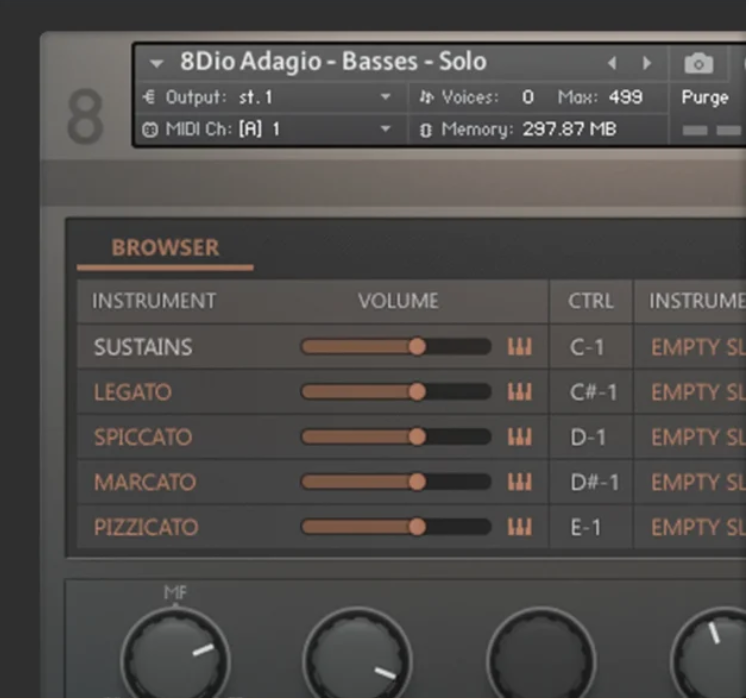The image size is (749, 699).
Task: Click keyboard icon in SUSTAINS row
Action: point(519,347)
